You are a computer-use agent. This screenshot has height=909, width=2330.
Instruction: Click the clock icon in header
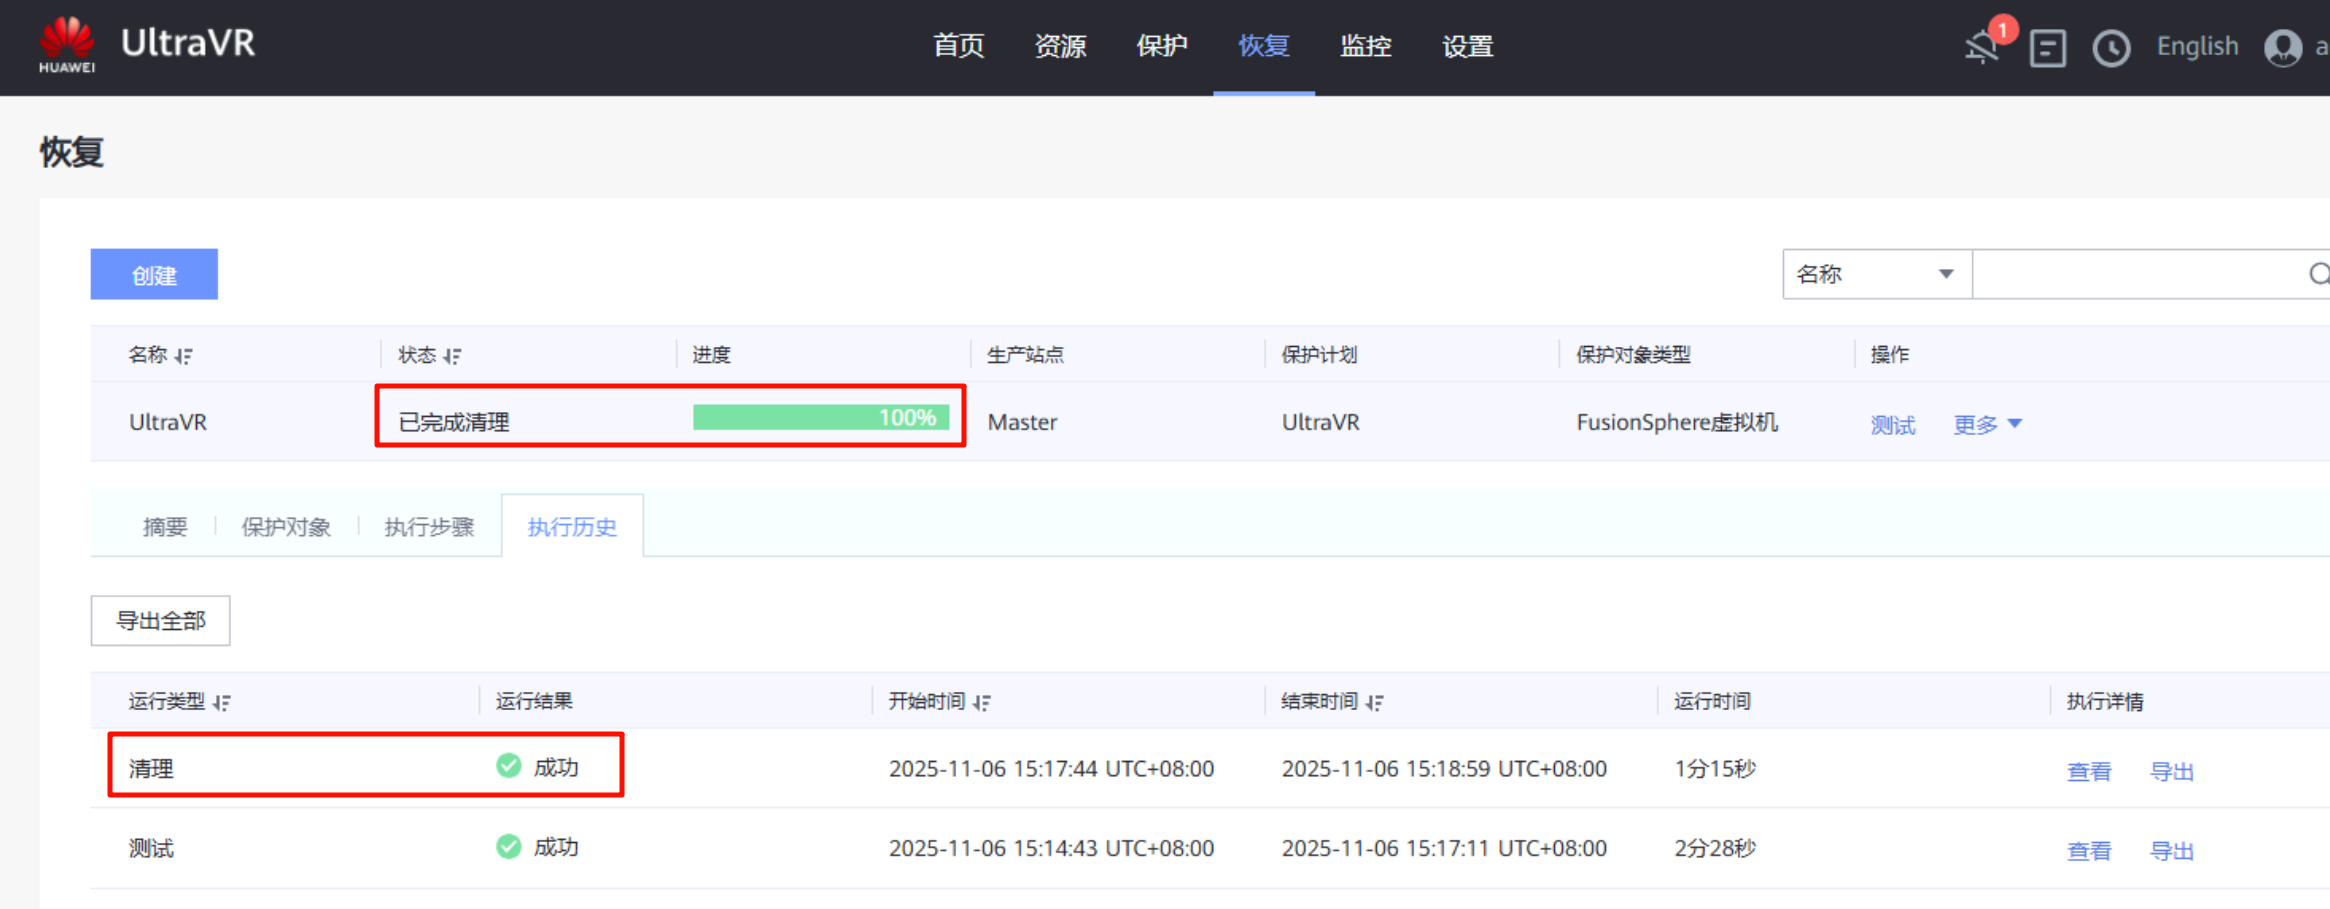[x=2111, y=48]
